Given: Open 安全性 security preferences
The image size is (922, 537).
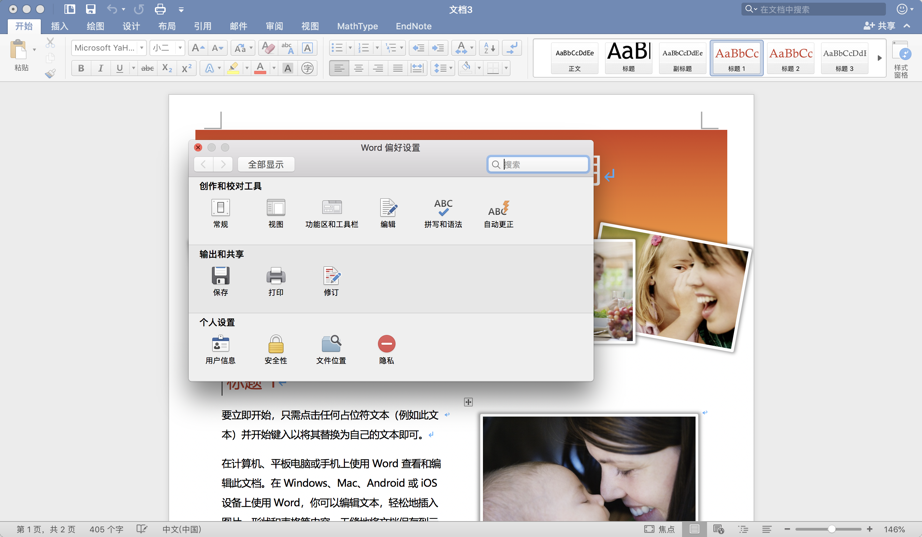Looking at the screenshot, I should pyautogui.click(x=276, y=349).
